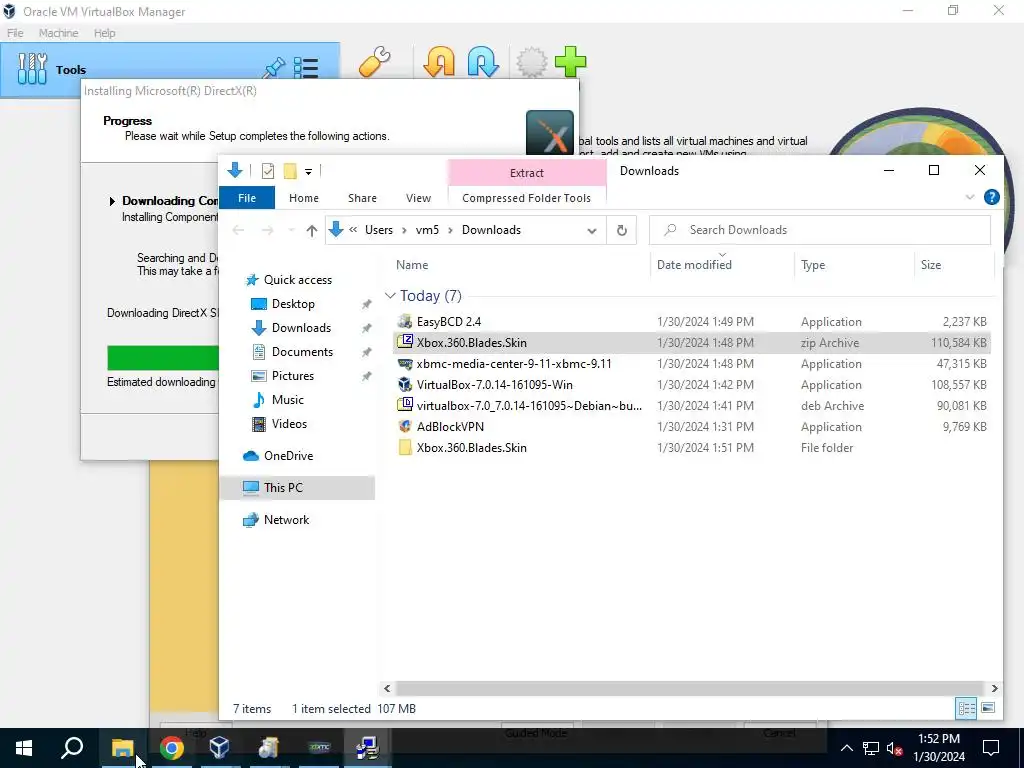
Task: Click VirtualBox Add green plus icon
Action: pyautogui.click(x=571, y=63)
